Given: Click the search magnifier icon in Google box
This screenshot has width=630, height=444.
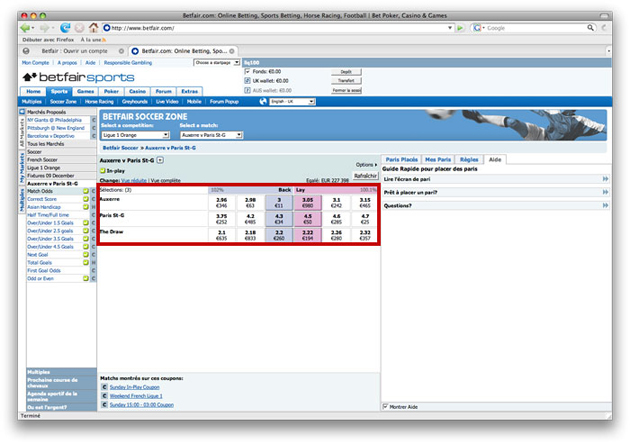Looking at the screenshot, I should point(590,28).
